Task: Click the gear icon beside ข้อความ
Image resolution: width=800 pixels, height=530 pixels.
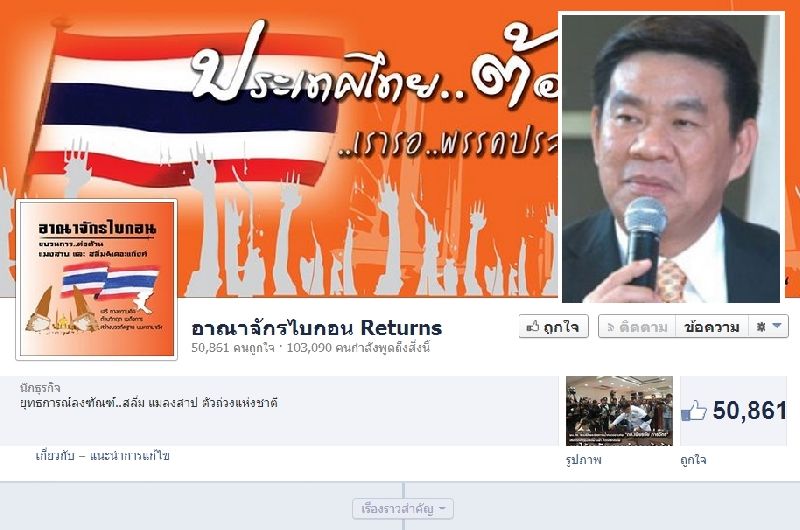Action: (x=760, y=327)
